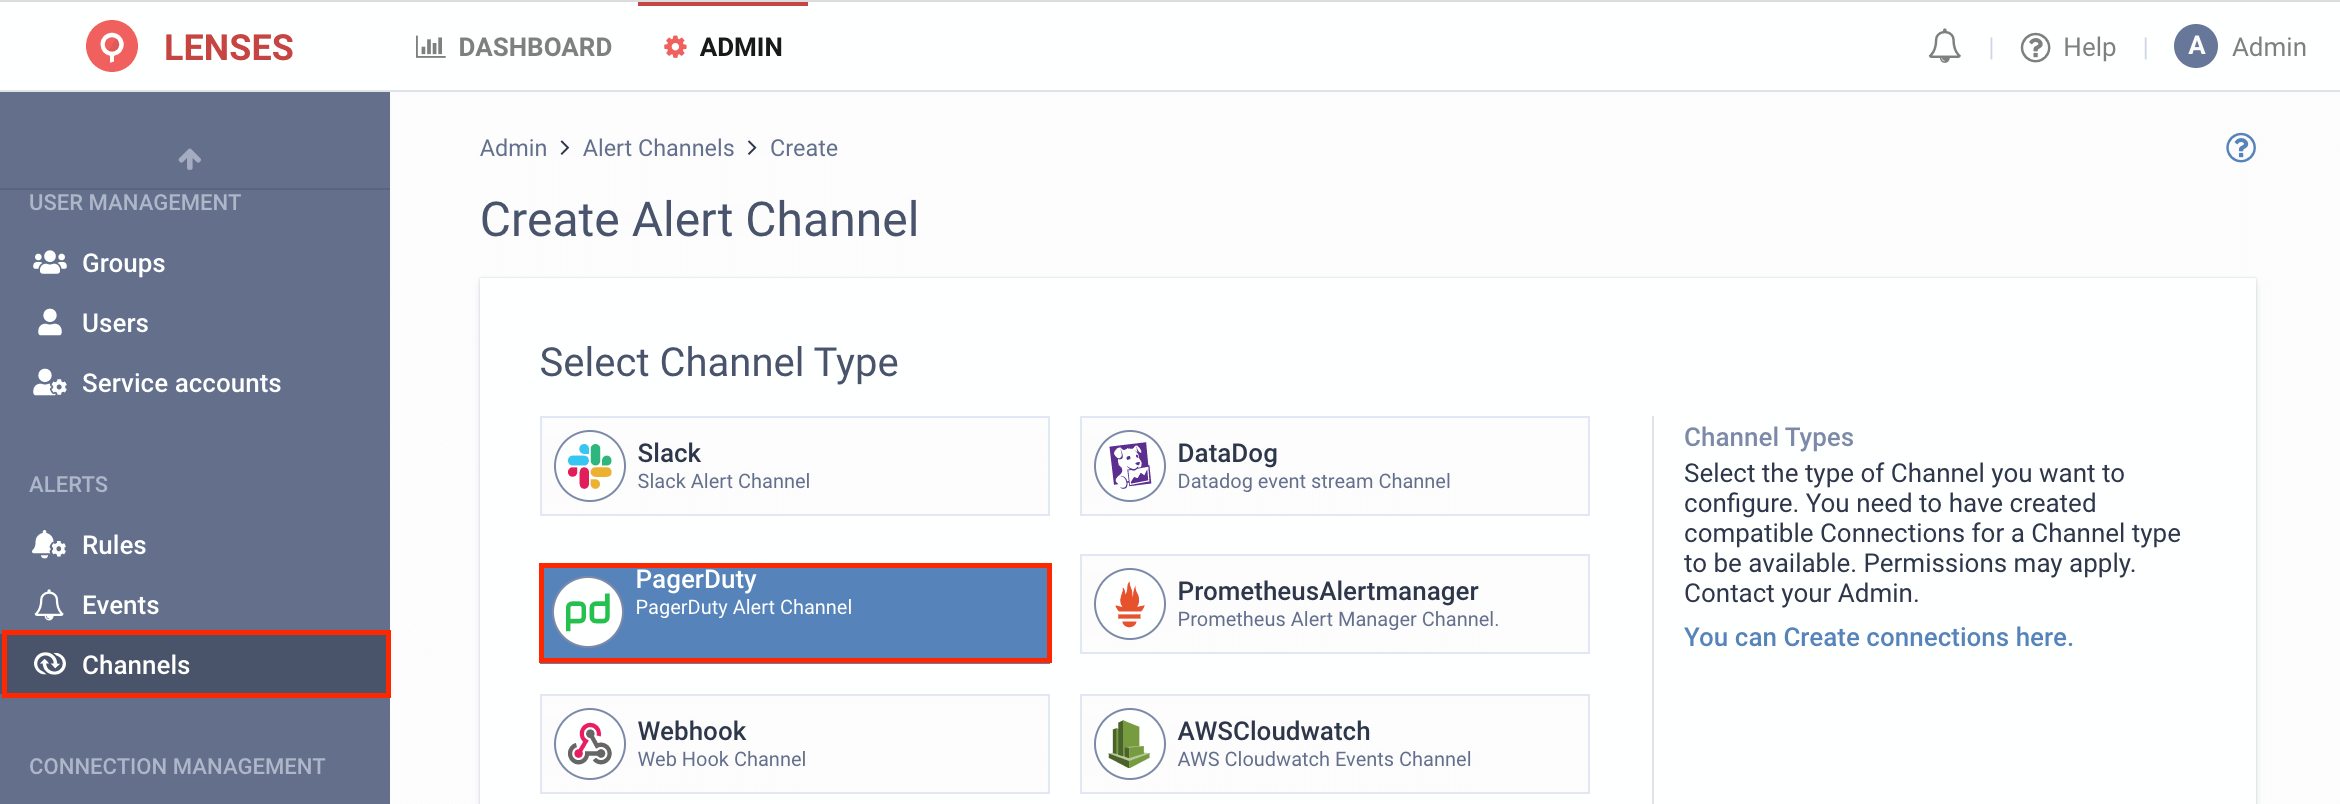2340x804 pixels.
Task: Click the Slack logo icon
Action: pos(590,466)
